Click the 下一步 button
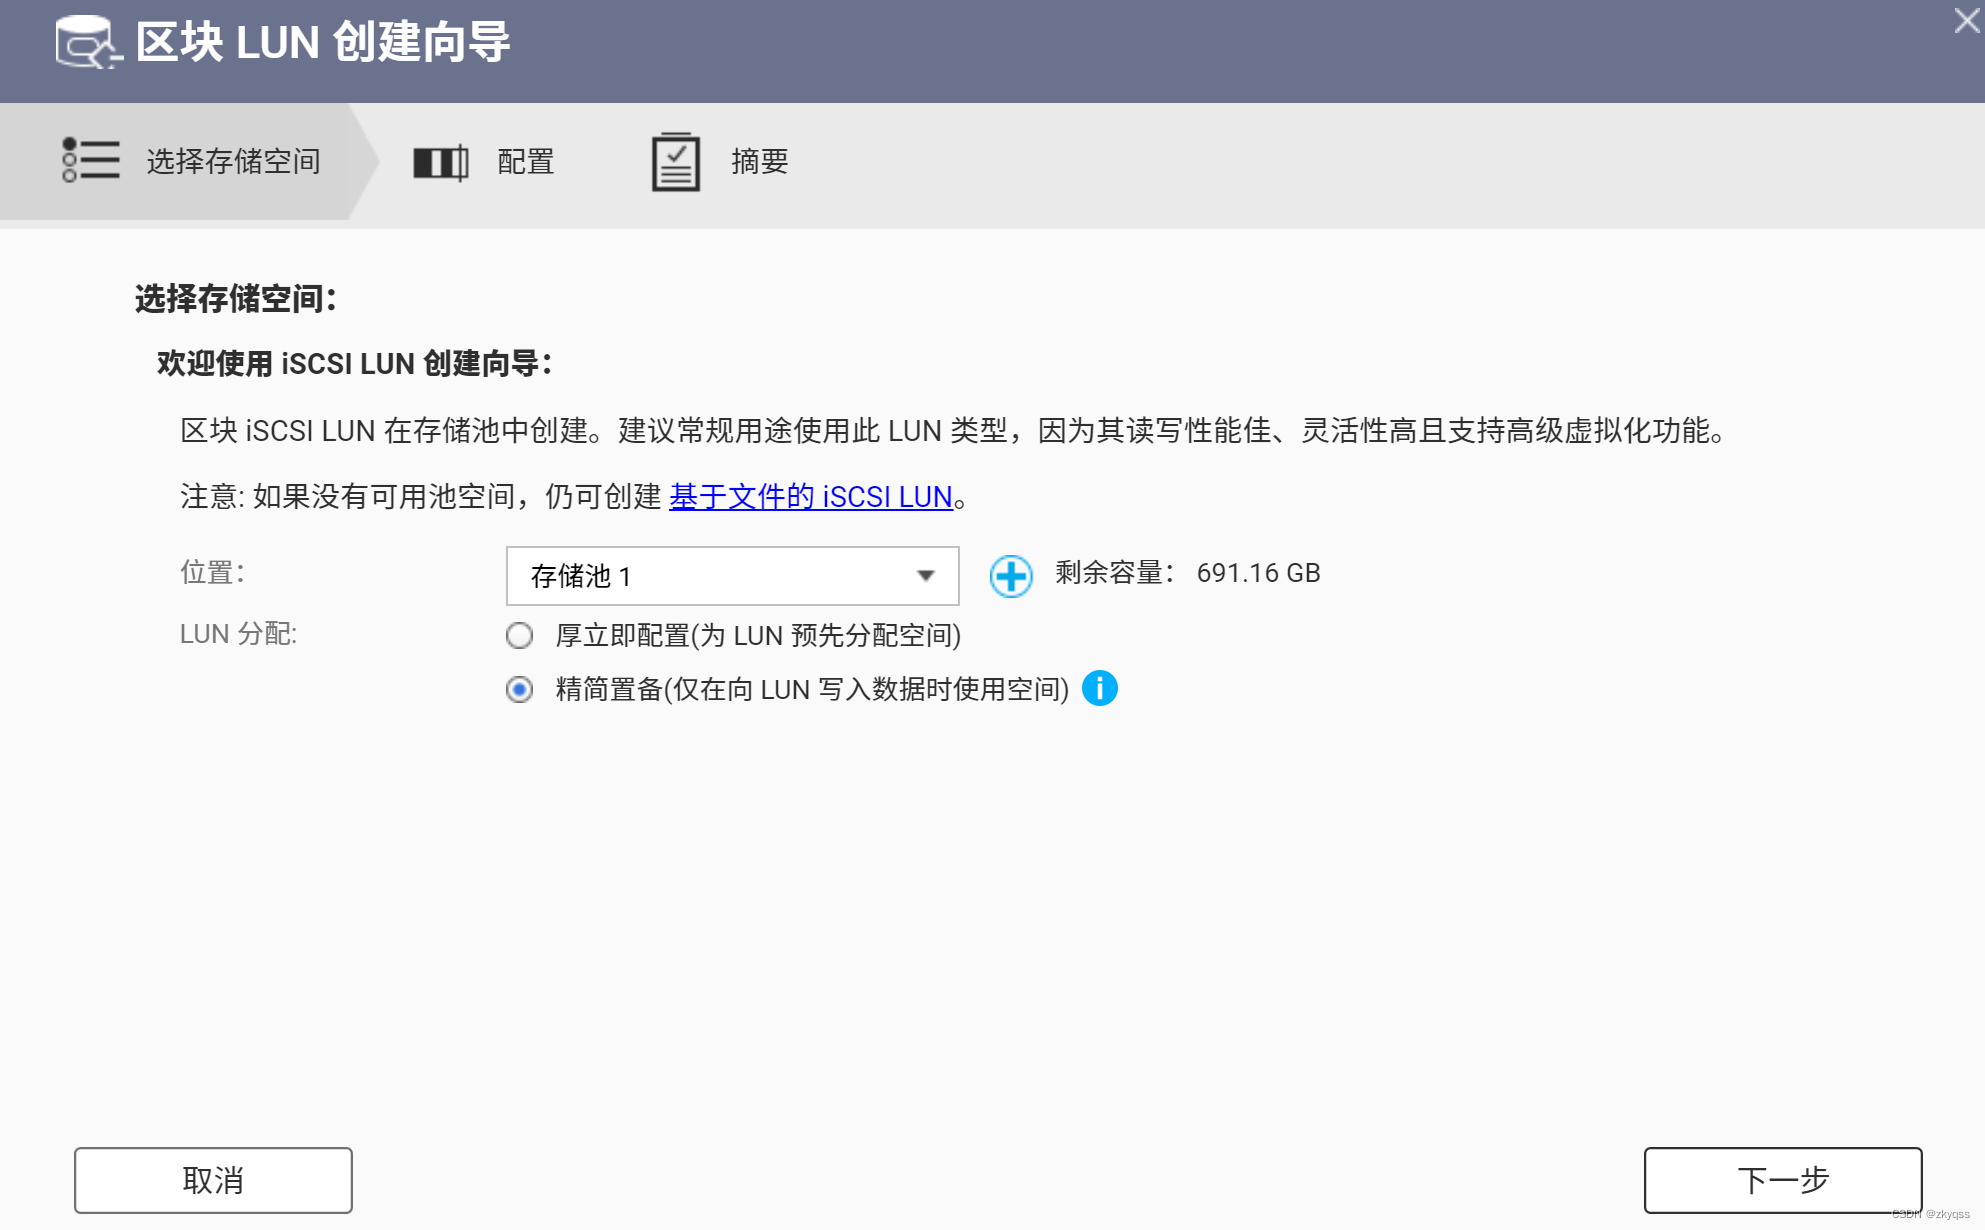Viewport: 1985px width, 1230px height. 1782,1180
